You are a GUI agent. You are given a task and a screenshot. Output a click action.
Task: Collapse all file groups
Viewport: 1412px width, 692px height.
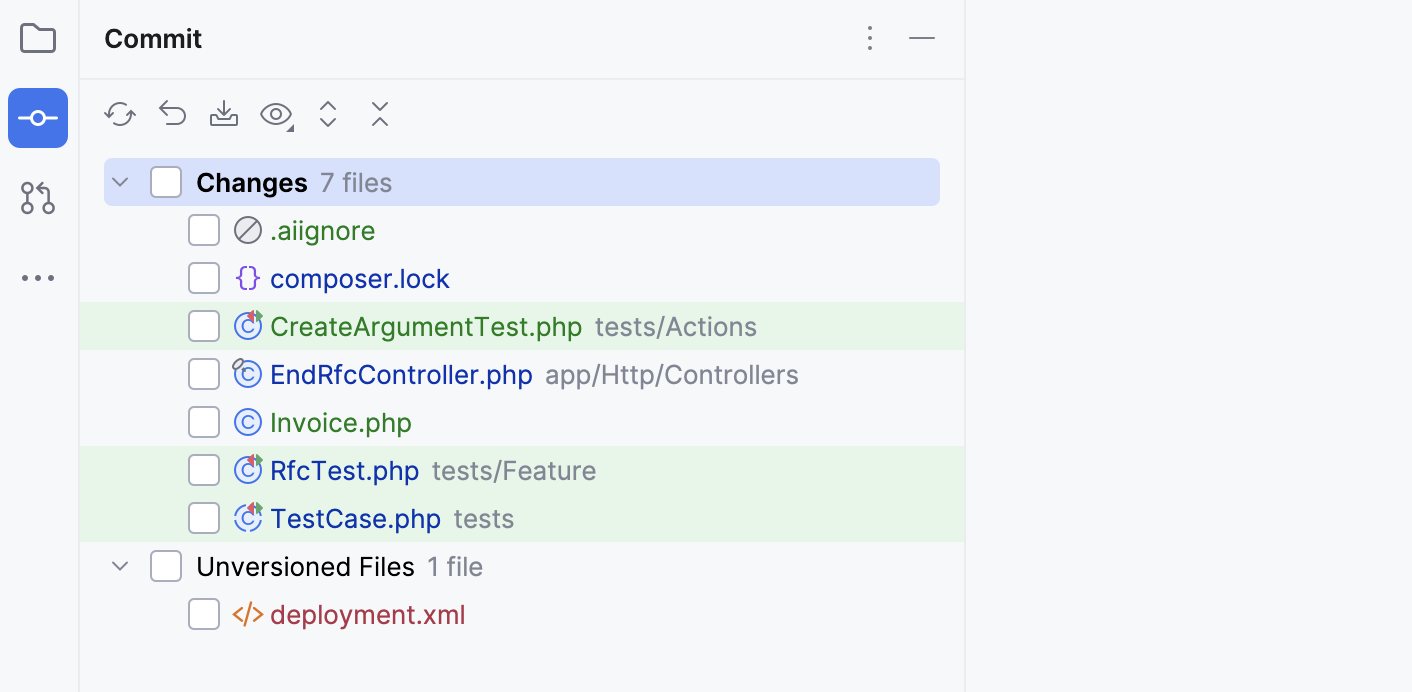tap(380, 114)
